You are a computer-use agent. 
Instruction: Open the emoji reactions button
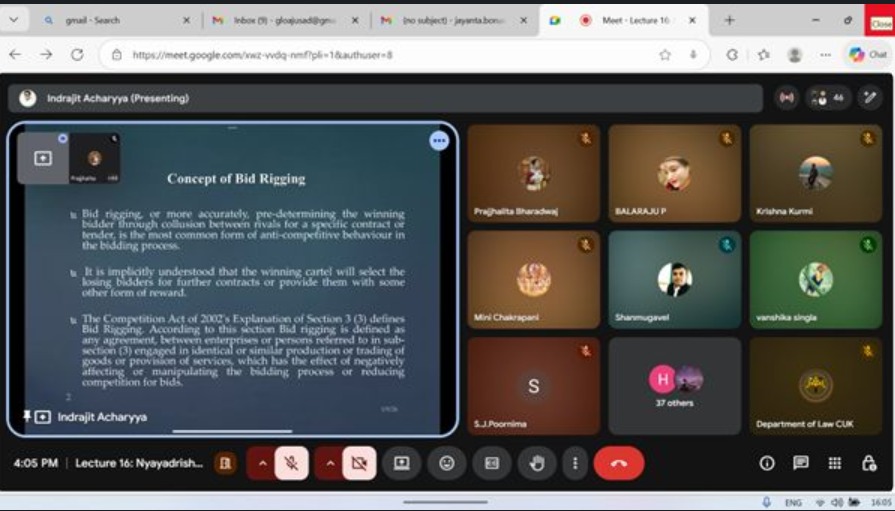447,463
